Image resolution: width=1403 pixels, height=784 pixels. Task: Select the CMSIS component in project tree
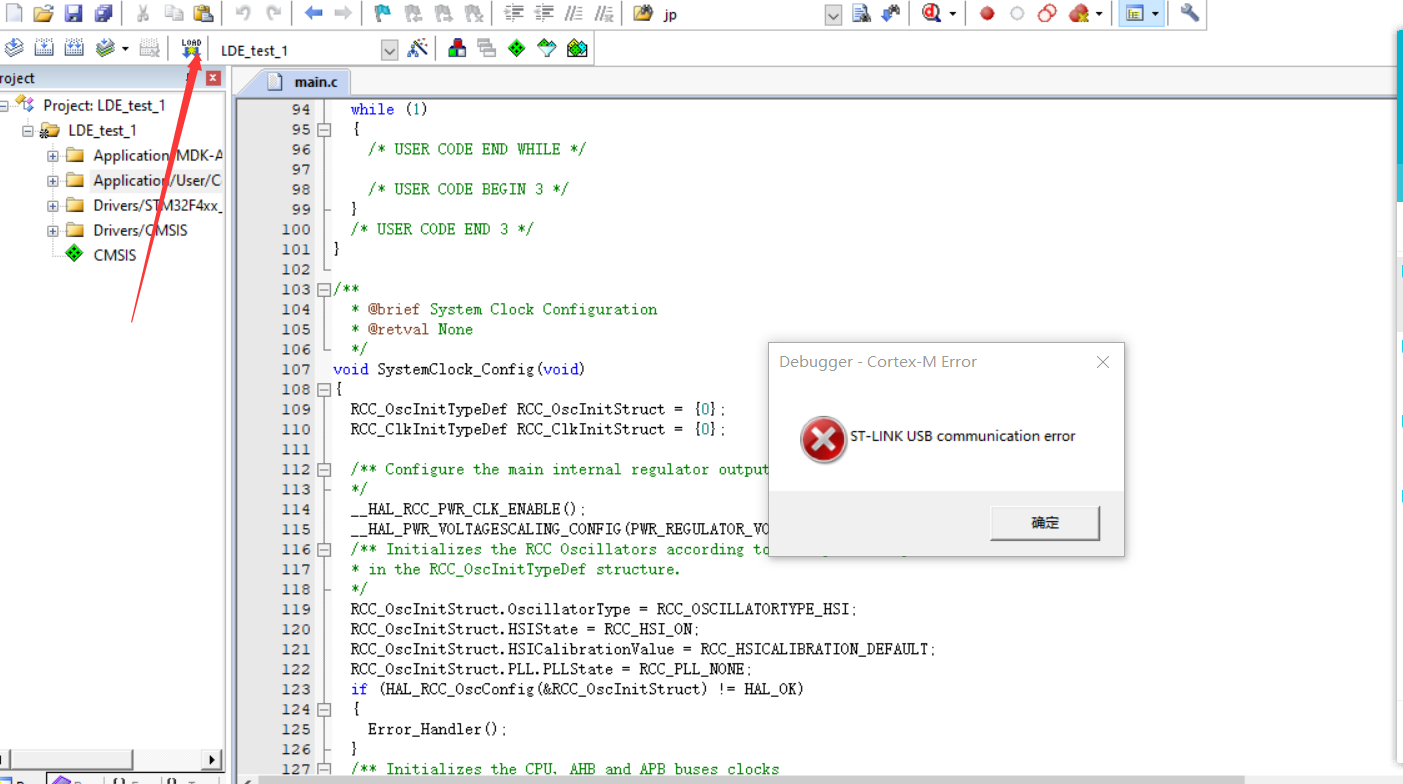114,255
